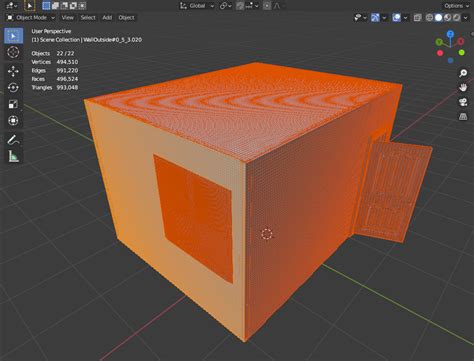Toggle show overlays button

point(396,18)
